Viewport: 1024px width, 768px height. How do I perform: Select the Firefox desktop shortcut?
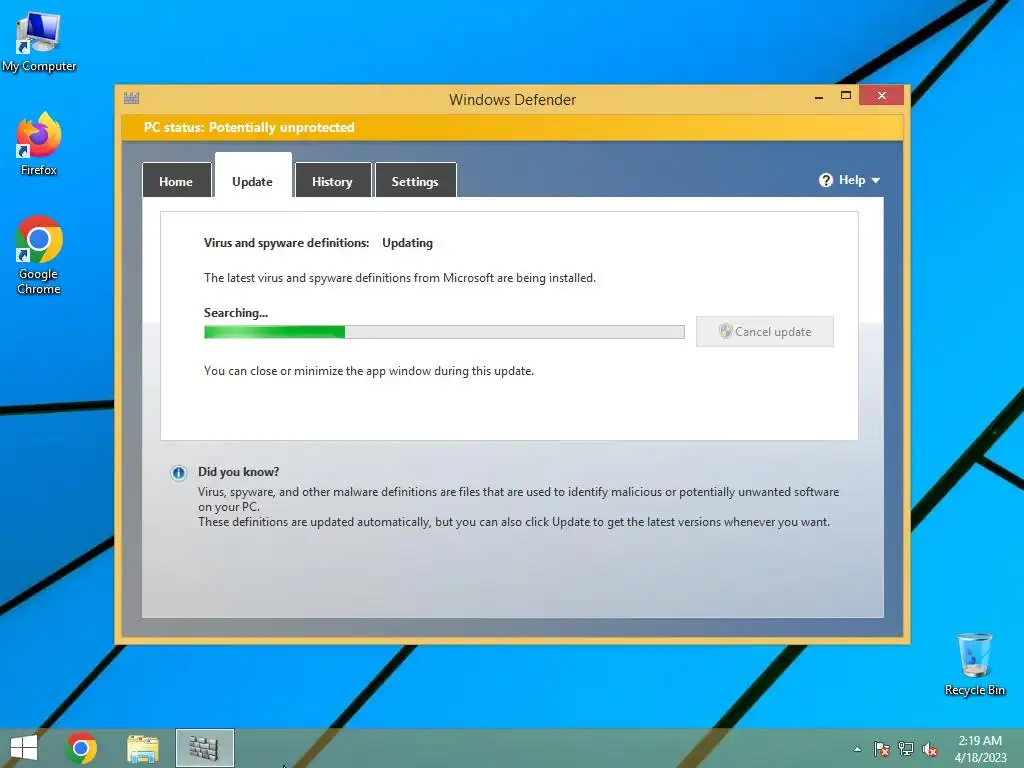(x=39, y=144)
